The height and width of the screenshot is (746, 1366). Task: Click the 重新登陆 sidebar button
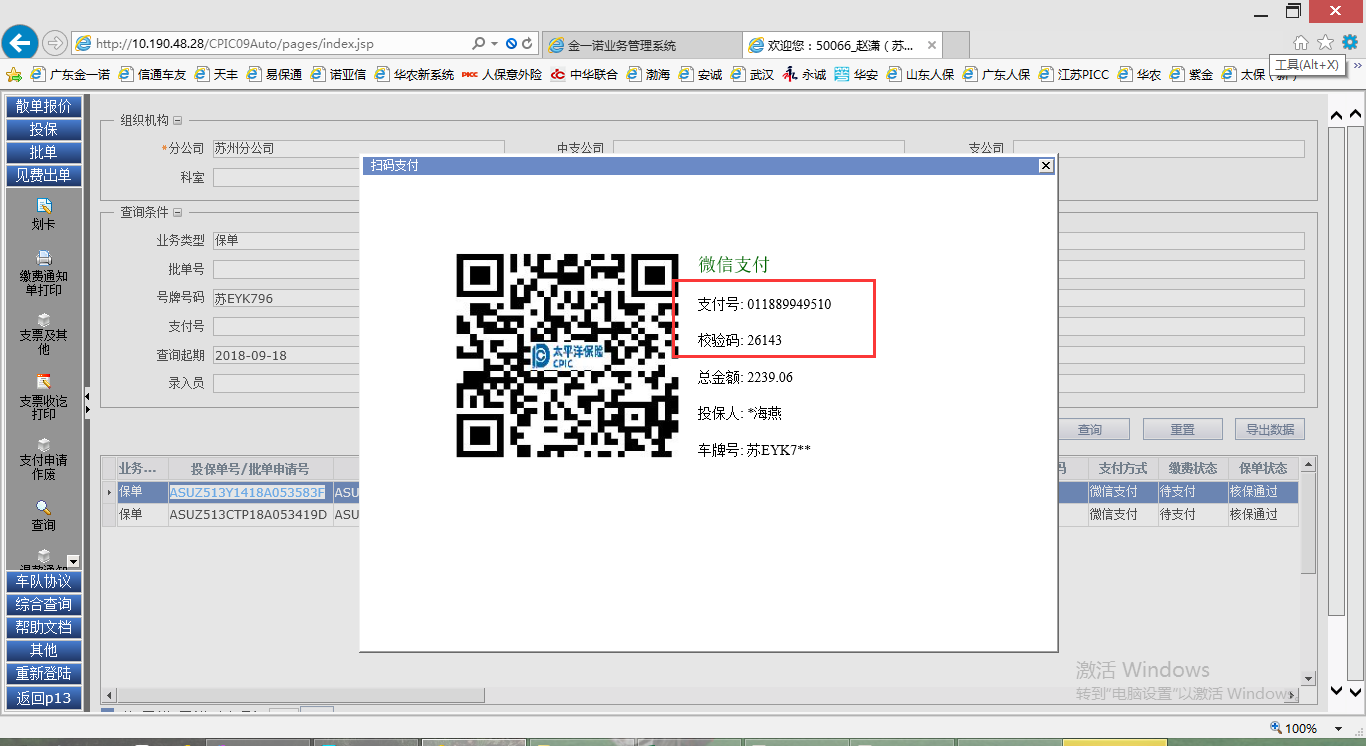(x=43, y=674)
